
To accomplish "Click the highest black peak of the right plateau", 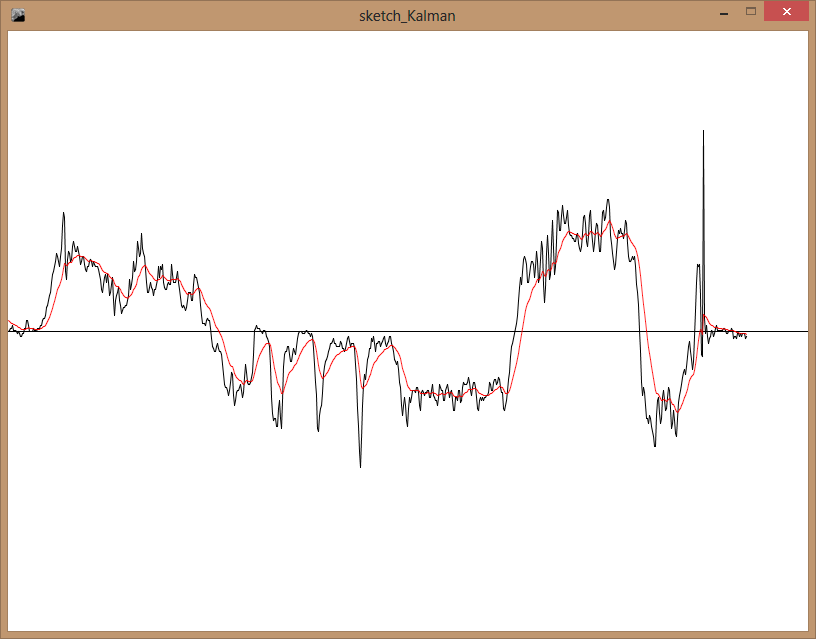I will tap(607, 199).
